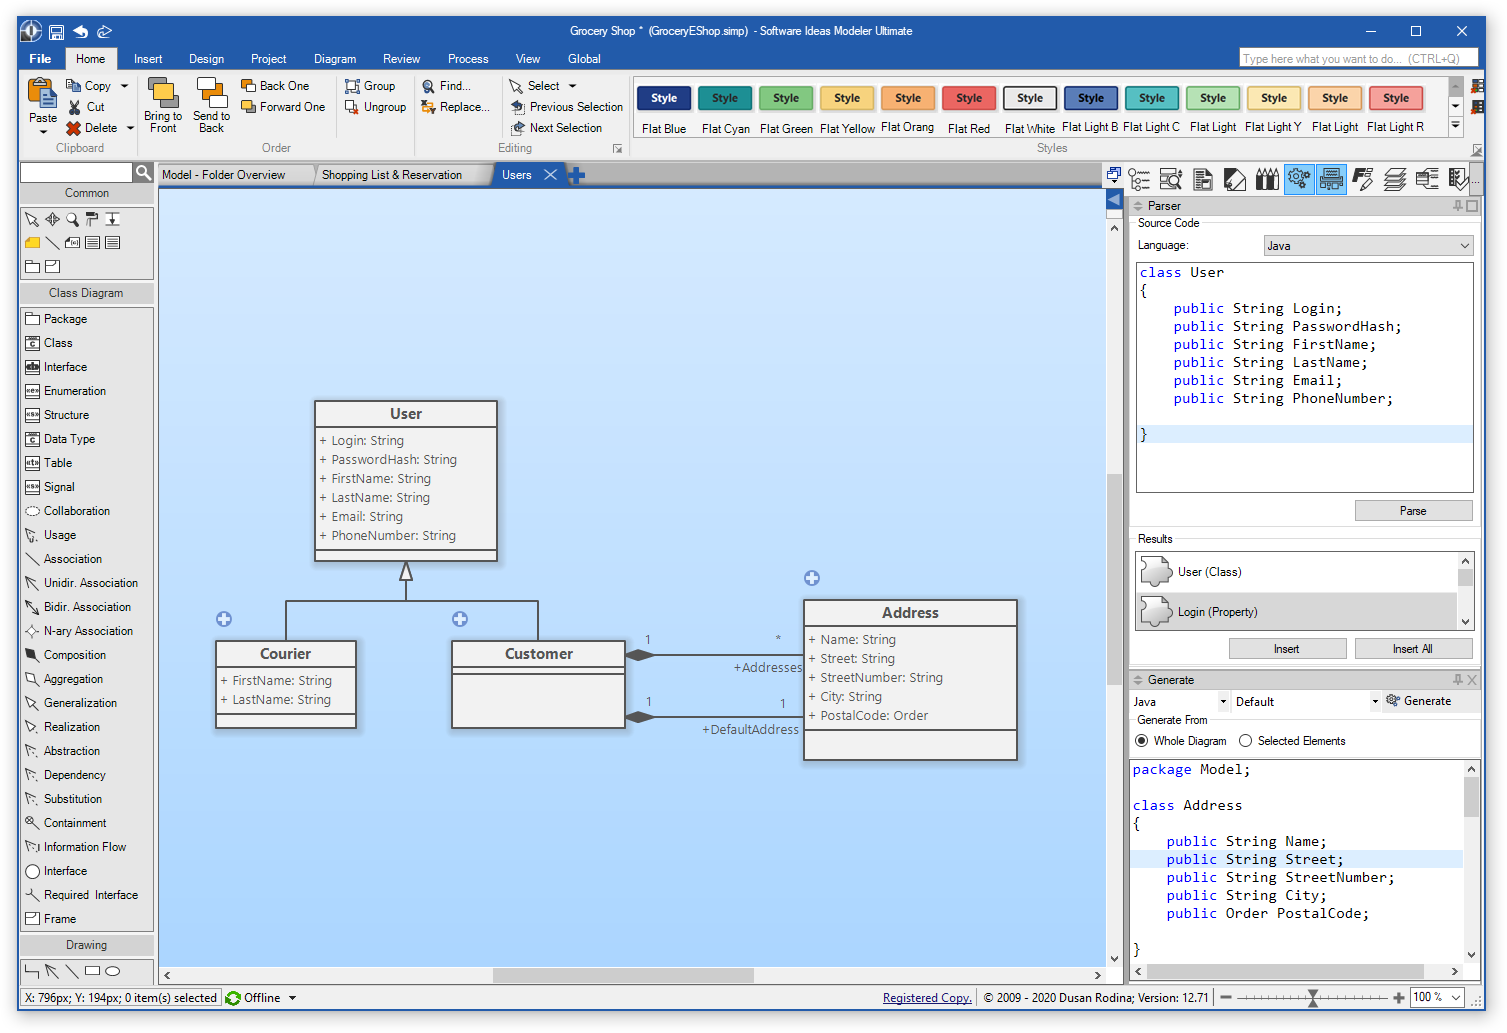Apply the Flat Red style swatch
The width and height of the screenshot is (1507, 1033).
click(x=968, y=98)
